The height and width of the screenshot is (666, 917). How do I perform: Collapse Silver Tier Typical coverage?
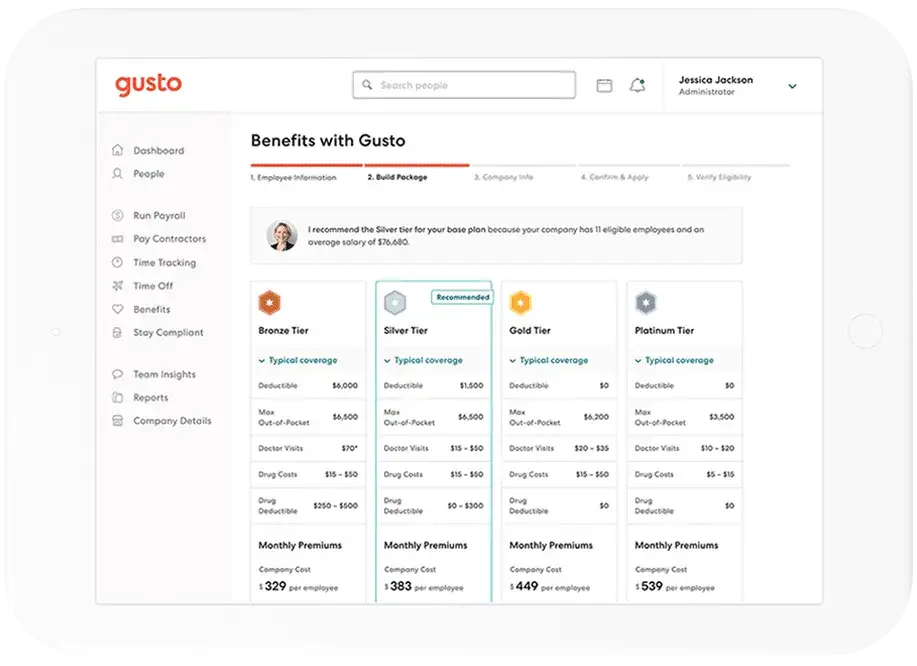point(423,360)
